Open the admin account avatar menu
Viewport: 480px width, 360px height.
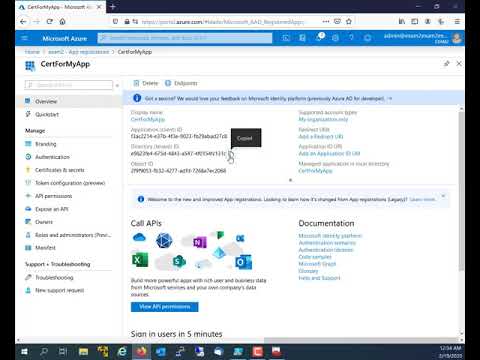click(457, 38)
